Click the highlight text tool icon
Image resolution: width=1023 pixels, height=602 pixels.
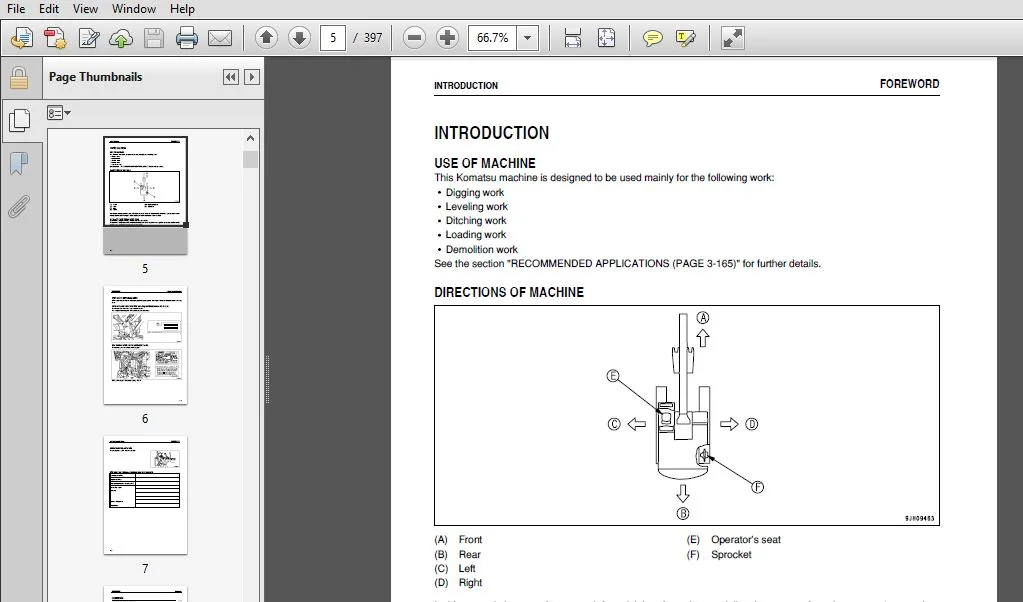tap(686, 38)
